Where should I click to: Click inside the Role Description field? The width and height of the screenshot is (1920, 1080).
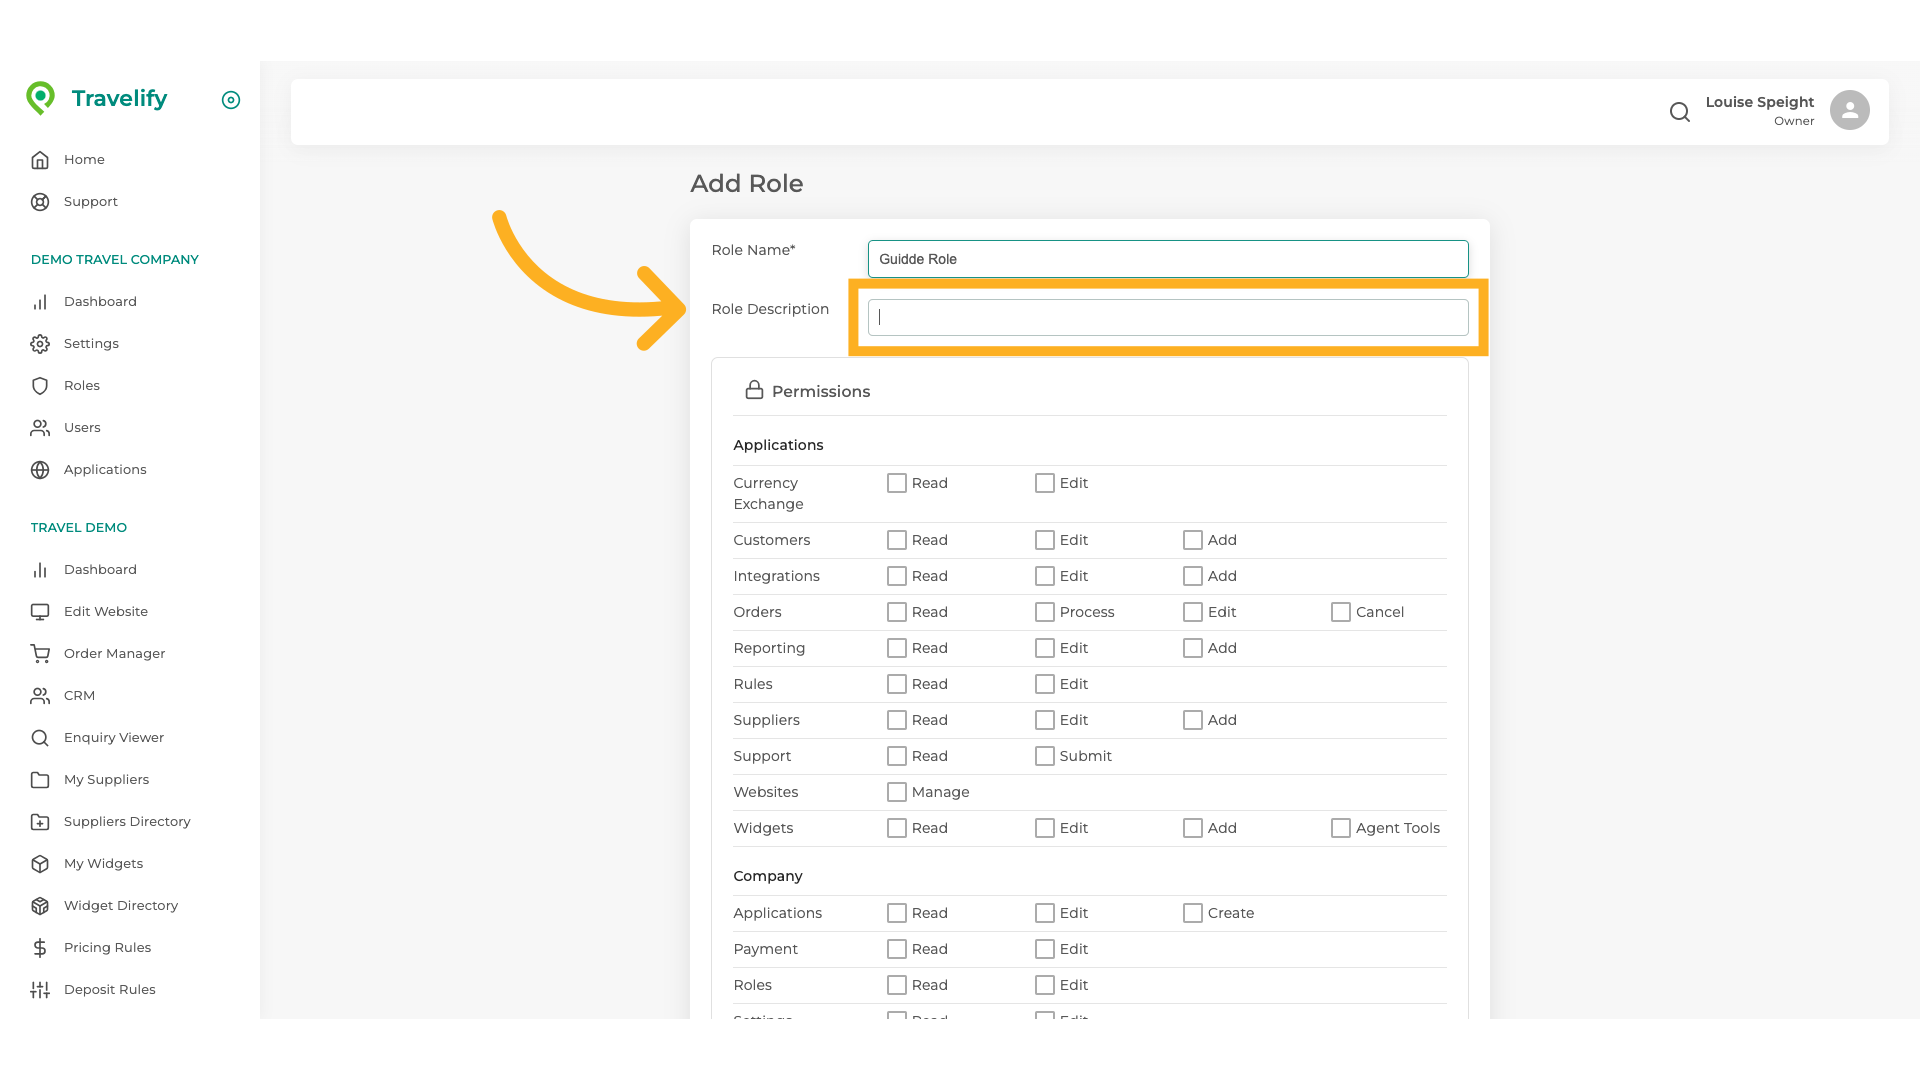1168,317
